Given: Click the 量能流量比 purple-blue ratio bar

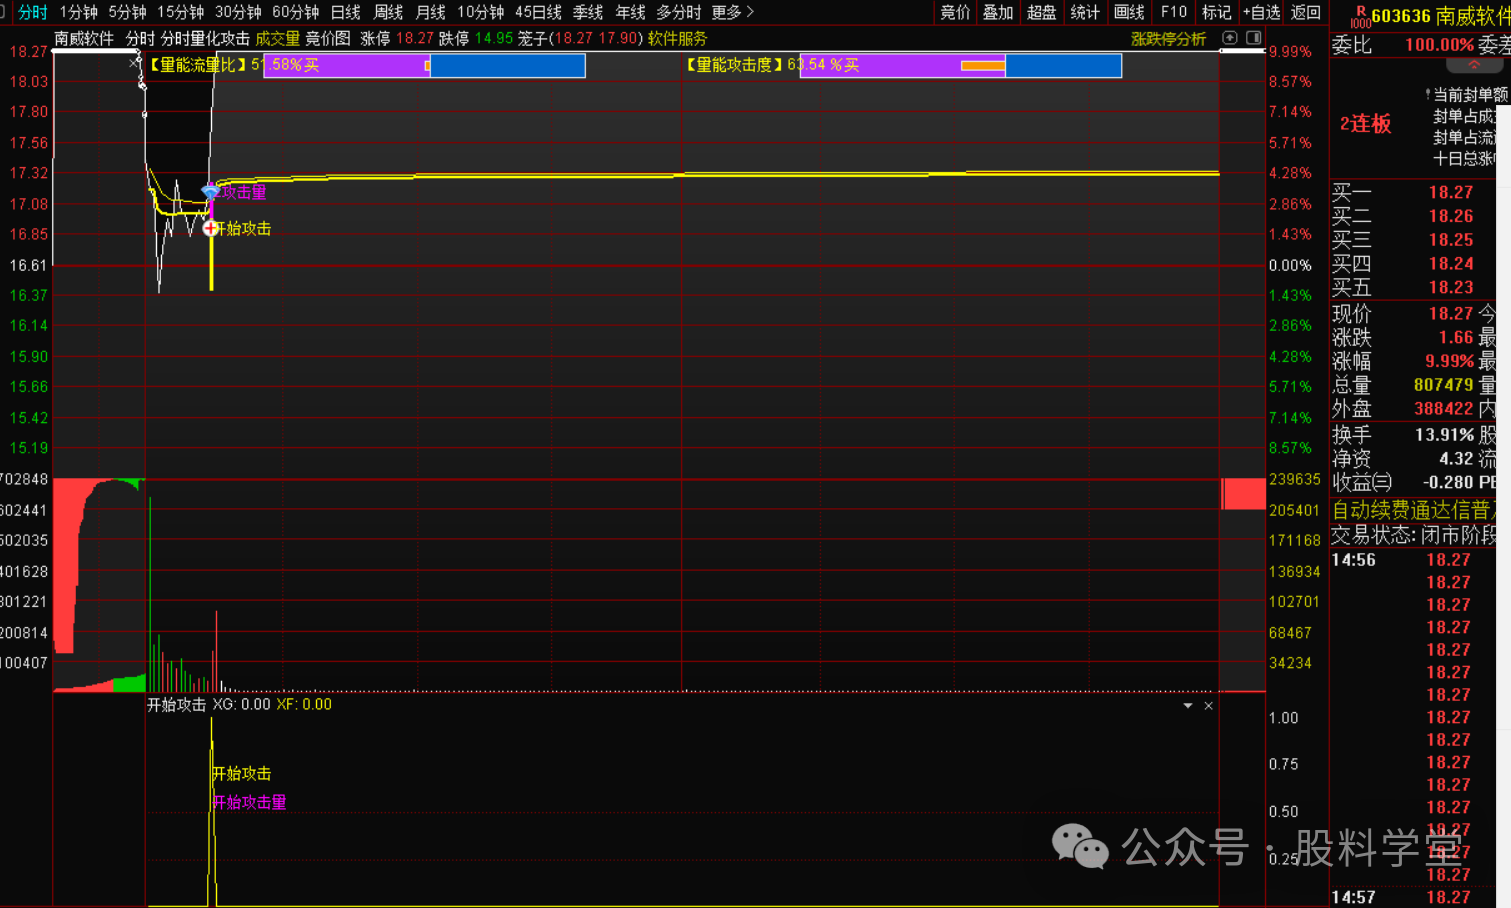Looking at the screenshot, I should coord(424,65).
